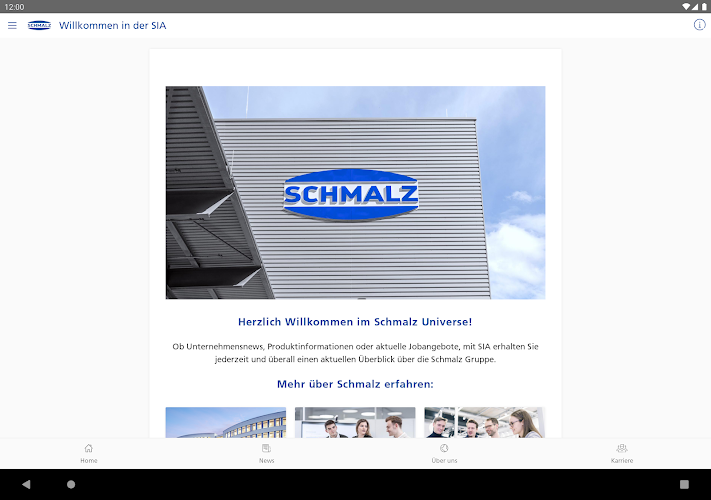
Task: Tap the Android back triangle button
Action: pyautogui.click(x=26, y=484)
